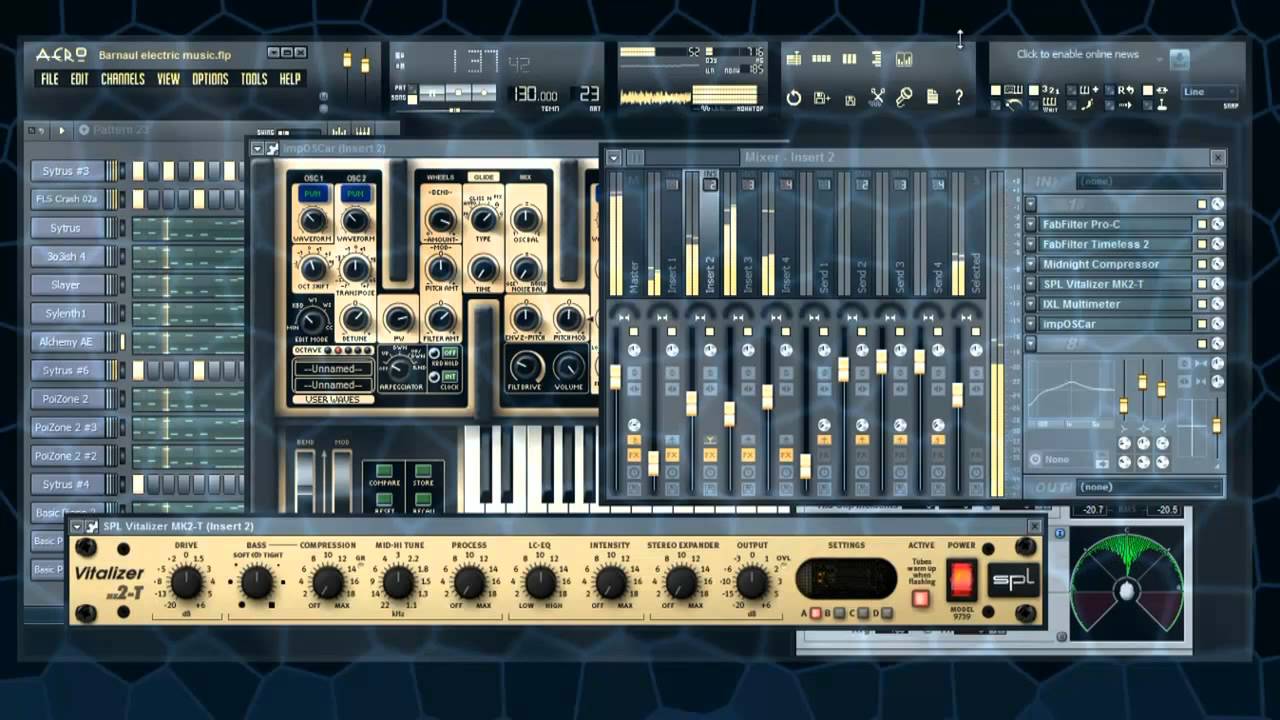Open the EDIT menu
This screenshot has height=720, width=1280.
pyautogui.click(x=80, y=79)
